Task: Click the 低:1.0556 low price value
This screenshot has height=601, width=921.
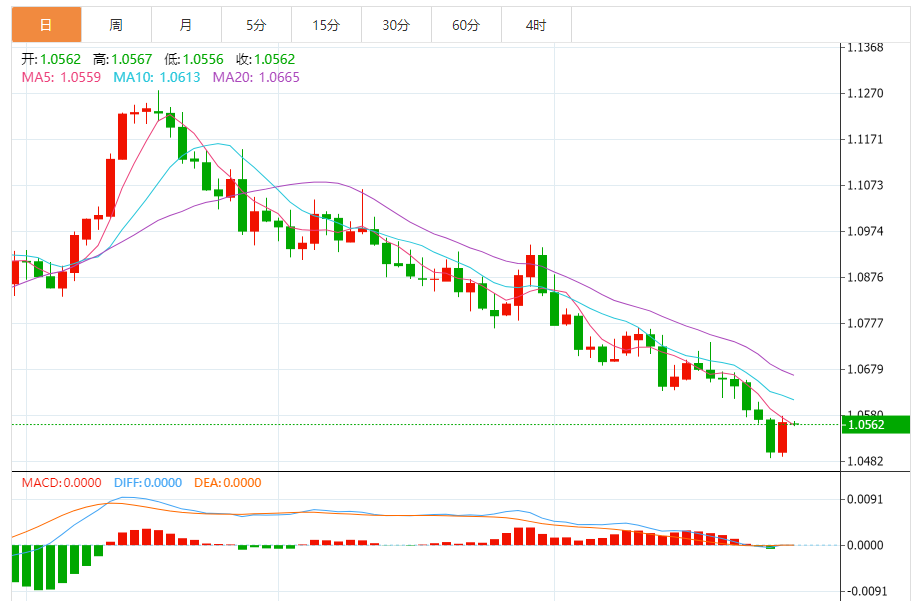Action: [194, 59]
